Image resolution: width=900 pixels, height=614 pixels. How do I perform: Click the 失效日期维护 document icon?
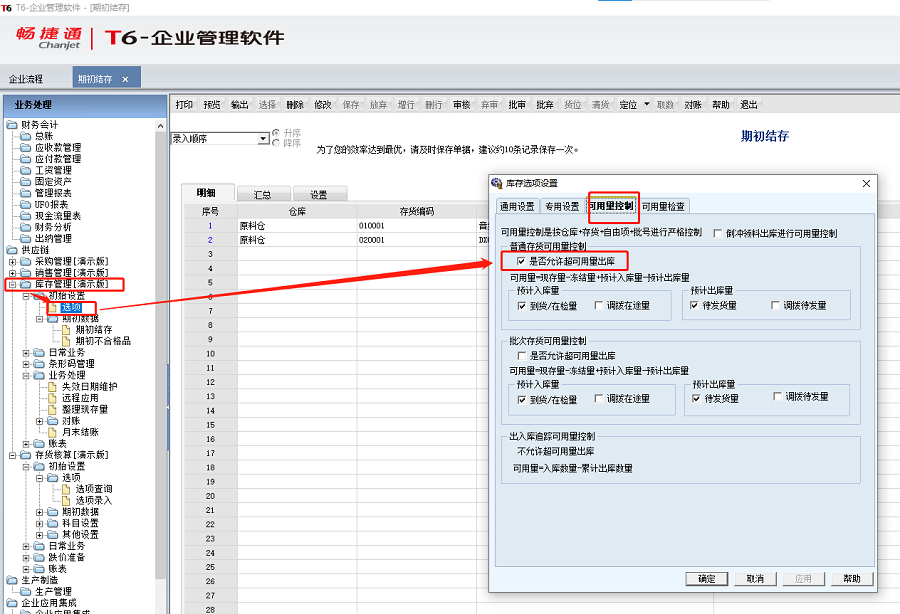pos(52,387)
